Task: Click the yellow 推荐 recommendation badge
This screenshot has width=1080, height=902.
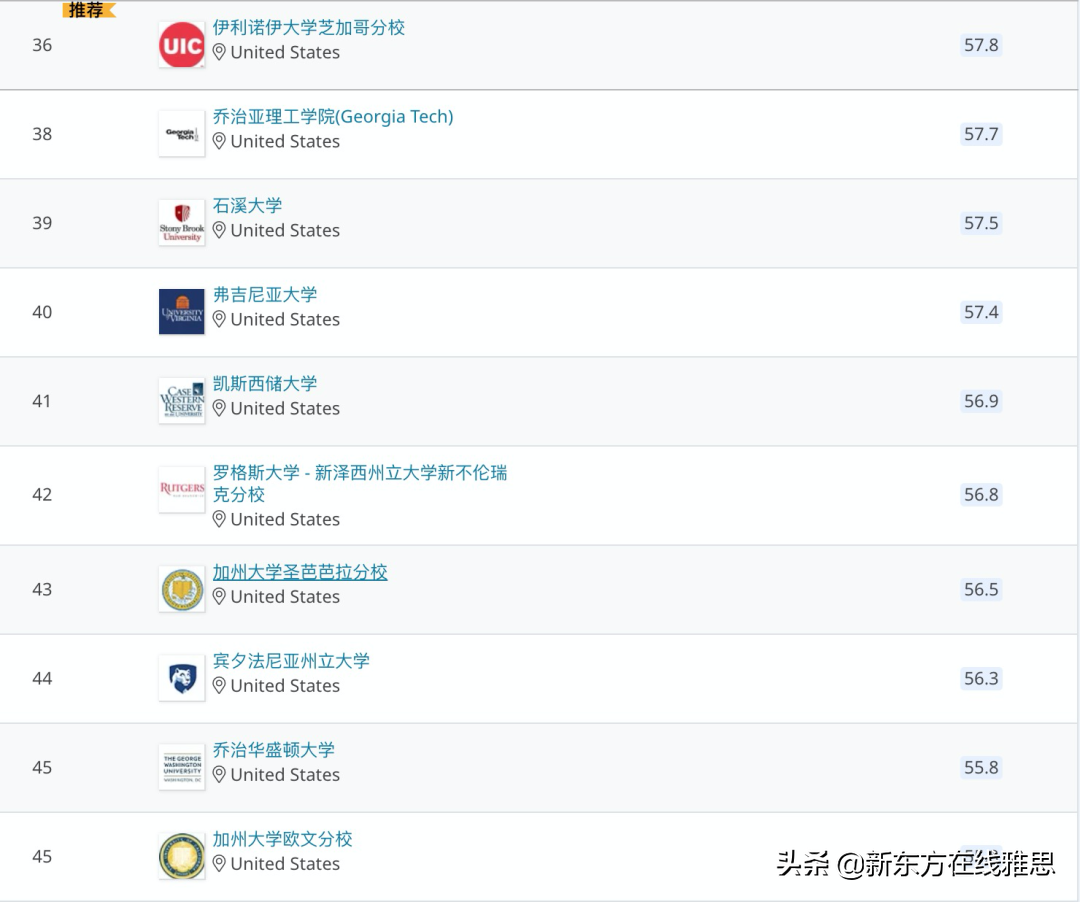Action: tap(86, 8)
